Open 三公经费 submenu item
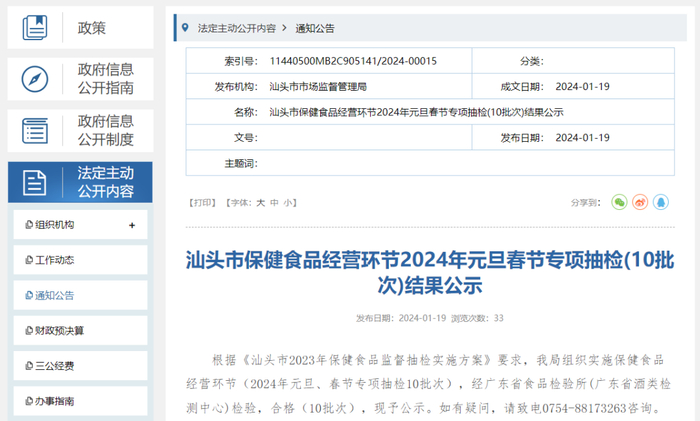 click(x=80, y=366)
